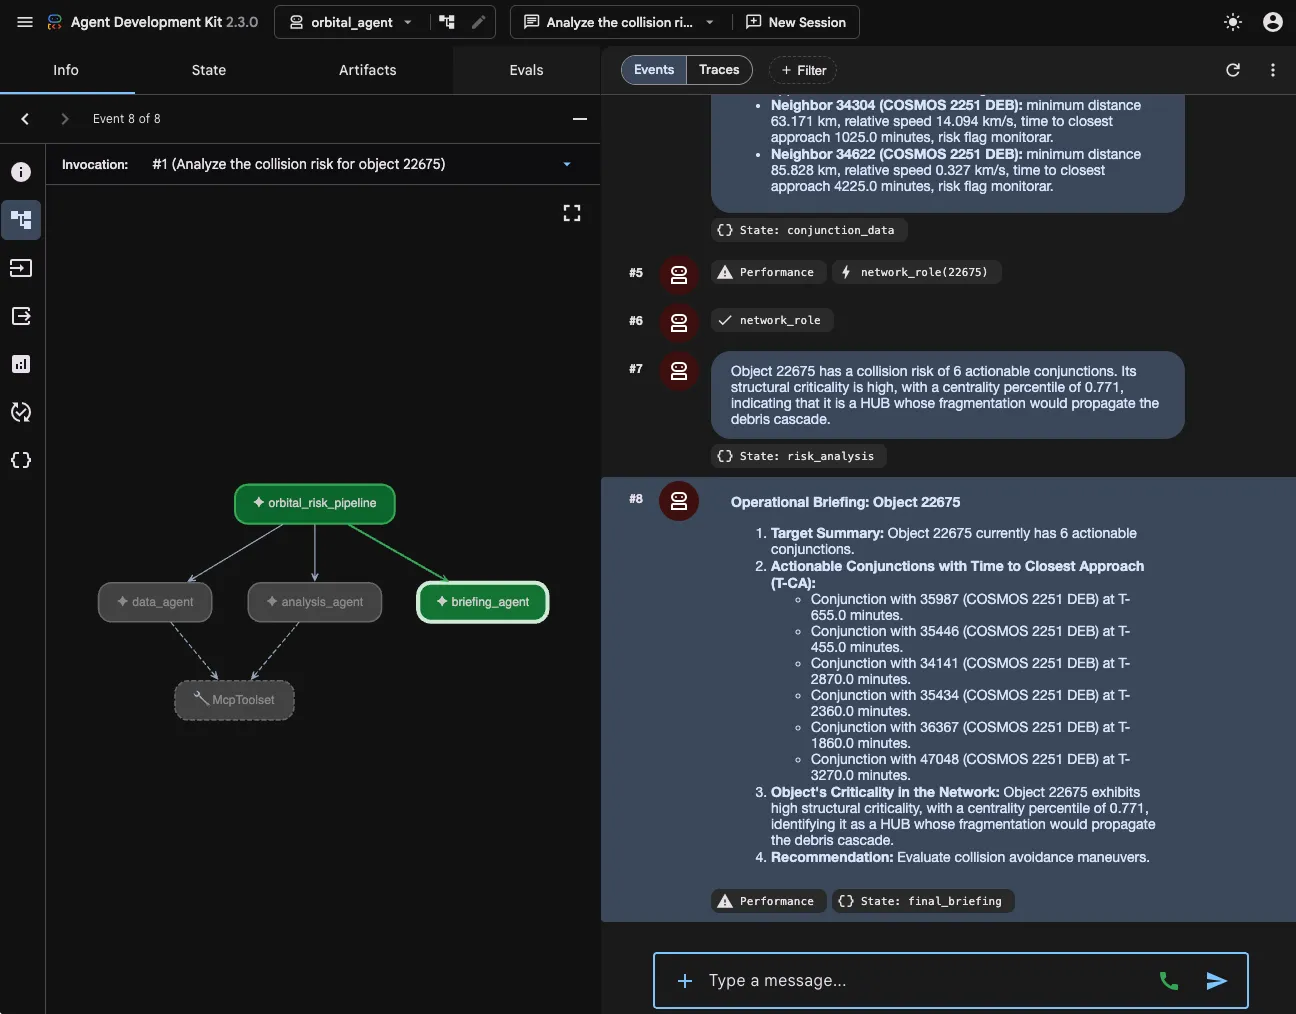Click the McpToolset graph node
The image size is (1296, 1014).
234,700
